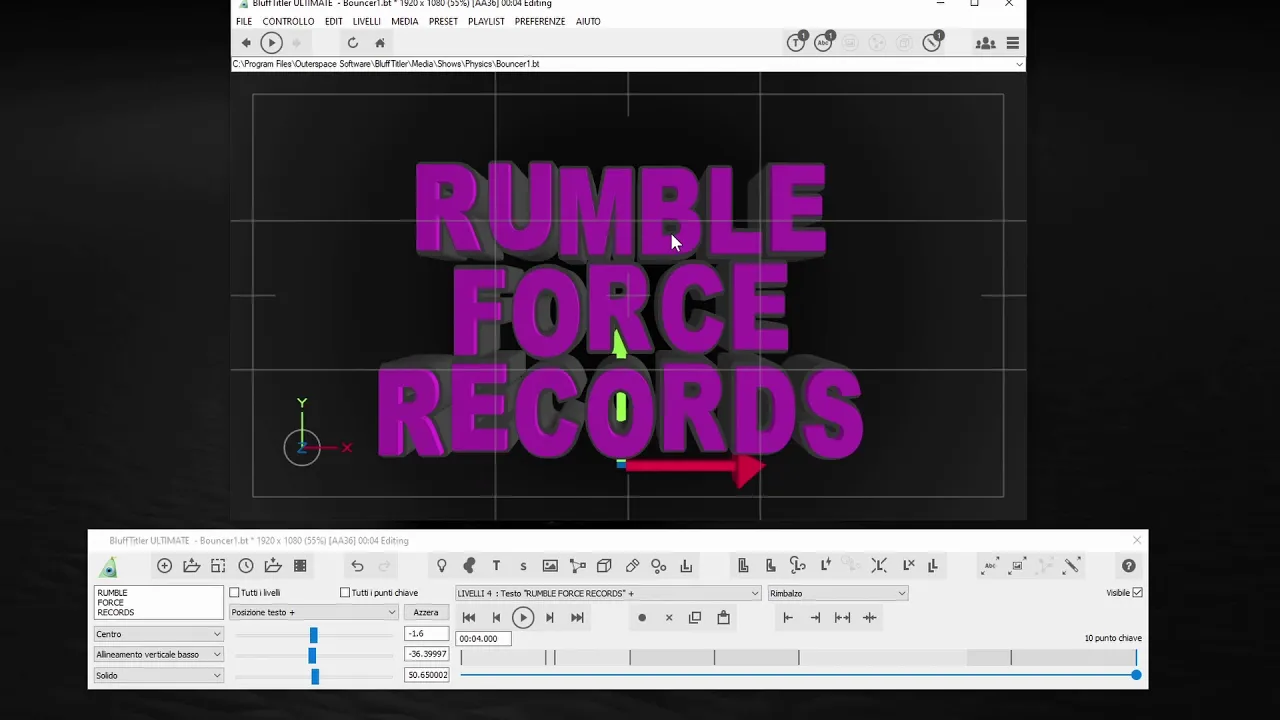Click the second property slider showing -36.39997

pyautogui.click(x=313, y=655)
